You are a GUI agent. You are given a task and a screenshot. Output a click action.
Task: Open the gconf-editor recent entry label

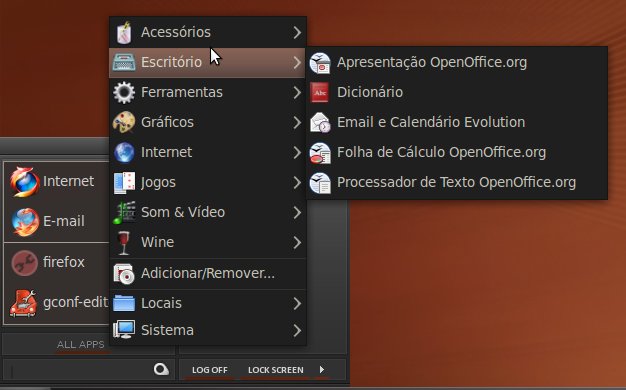76,303
